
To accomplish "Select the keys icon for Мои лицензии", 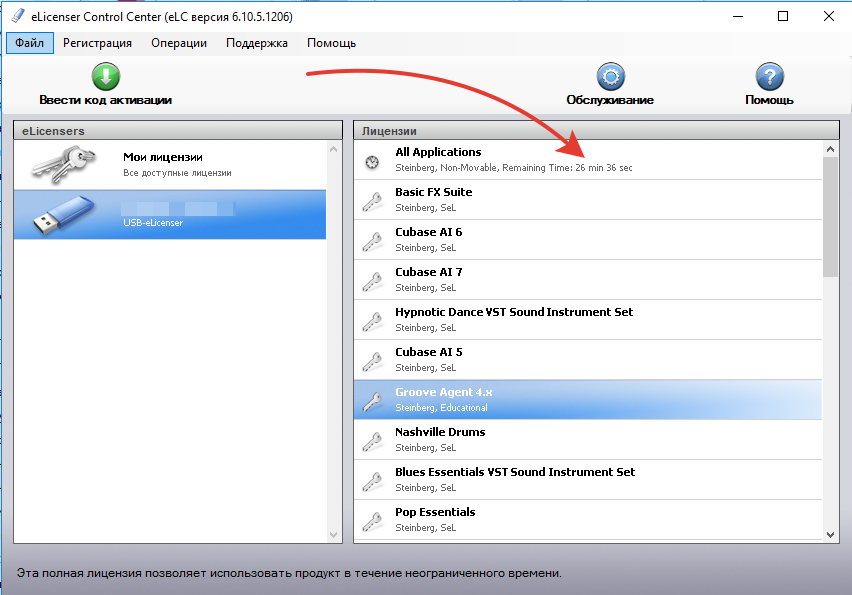I will (x=64, y=164).
